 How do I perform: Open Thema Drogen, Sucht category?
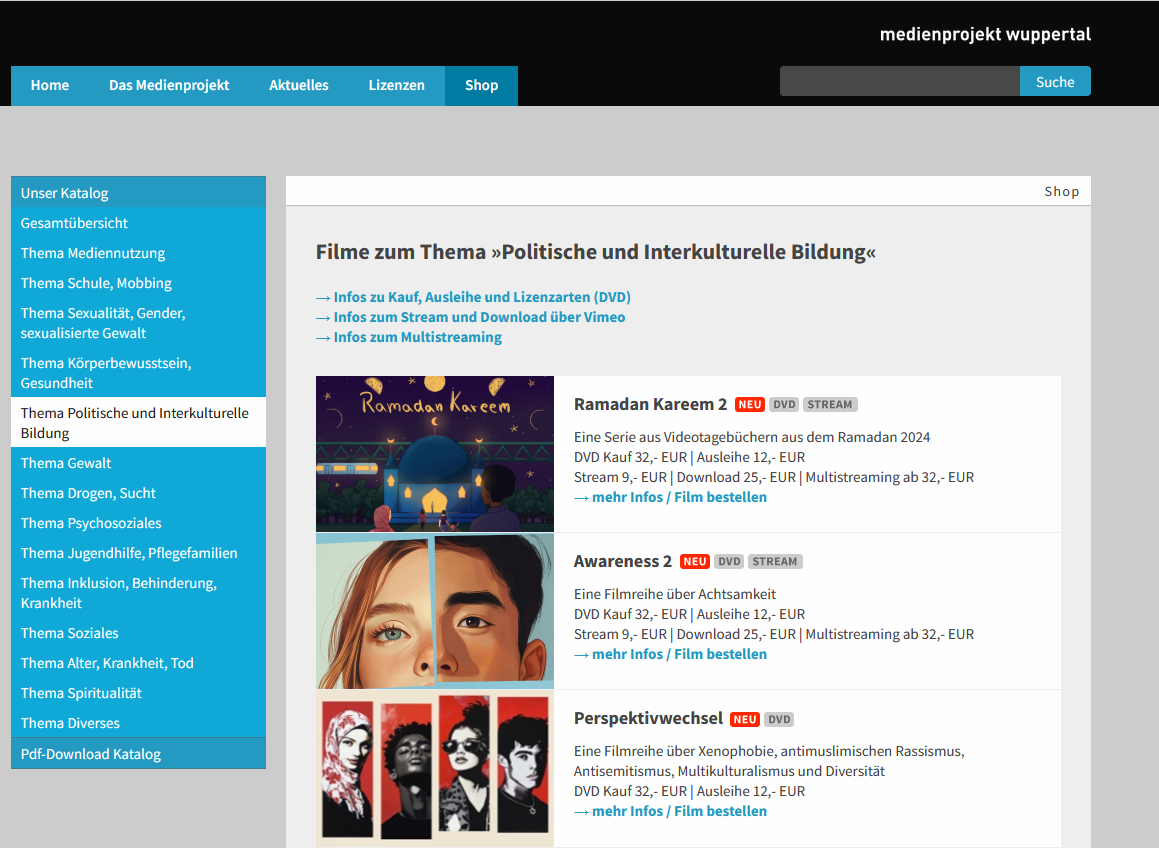point(138,493)
